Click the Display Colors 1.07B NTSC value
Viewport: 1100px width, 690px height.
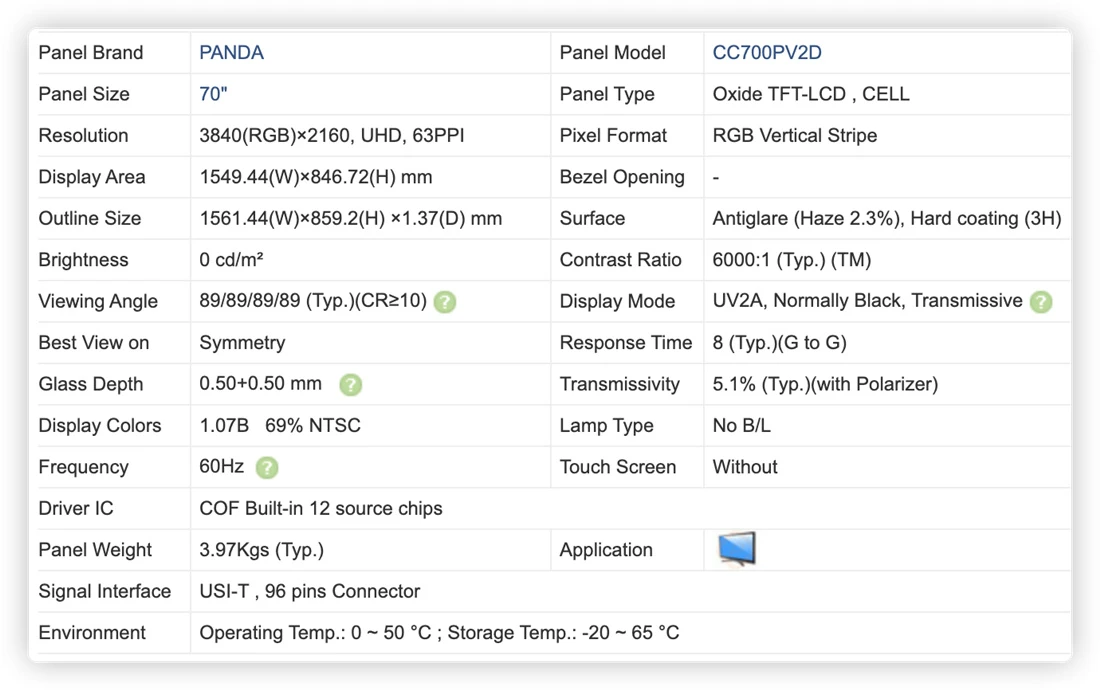pyautogui.click(x=279, y=426)
